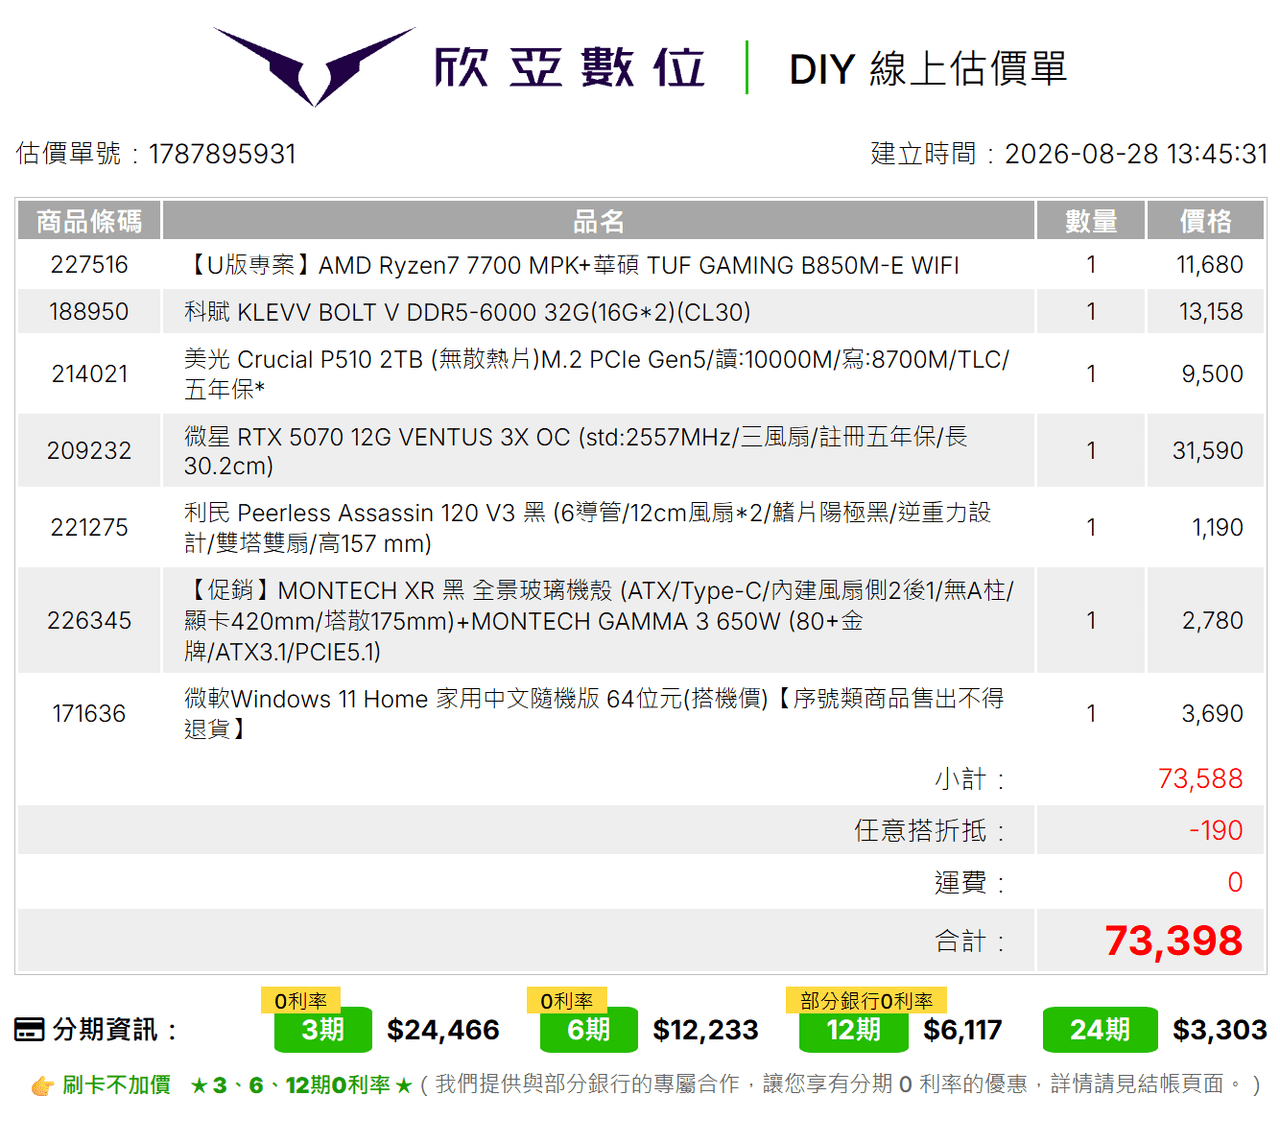Click the bank cooperation note in parentheses
Screen dimensions: 1280x1124
point(841,1085)
